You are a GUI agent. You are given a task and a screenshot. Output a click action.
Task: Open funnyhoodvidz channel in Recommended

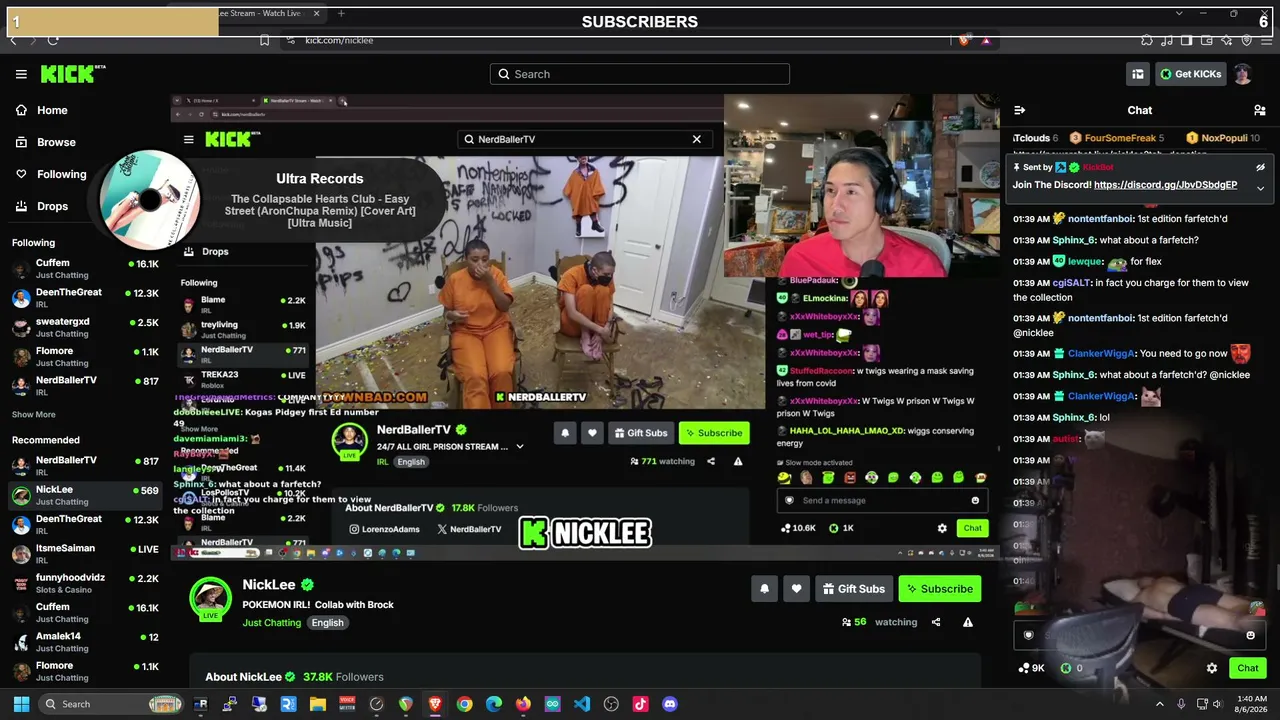coord(85,583)
